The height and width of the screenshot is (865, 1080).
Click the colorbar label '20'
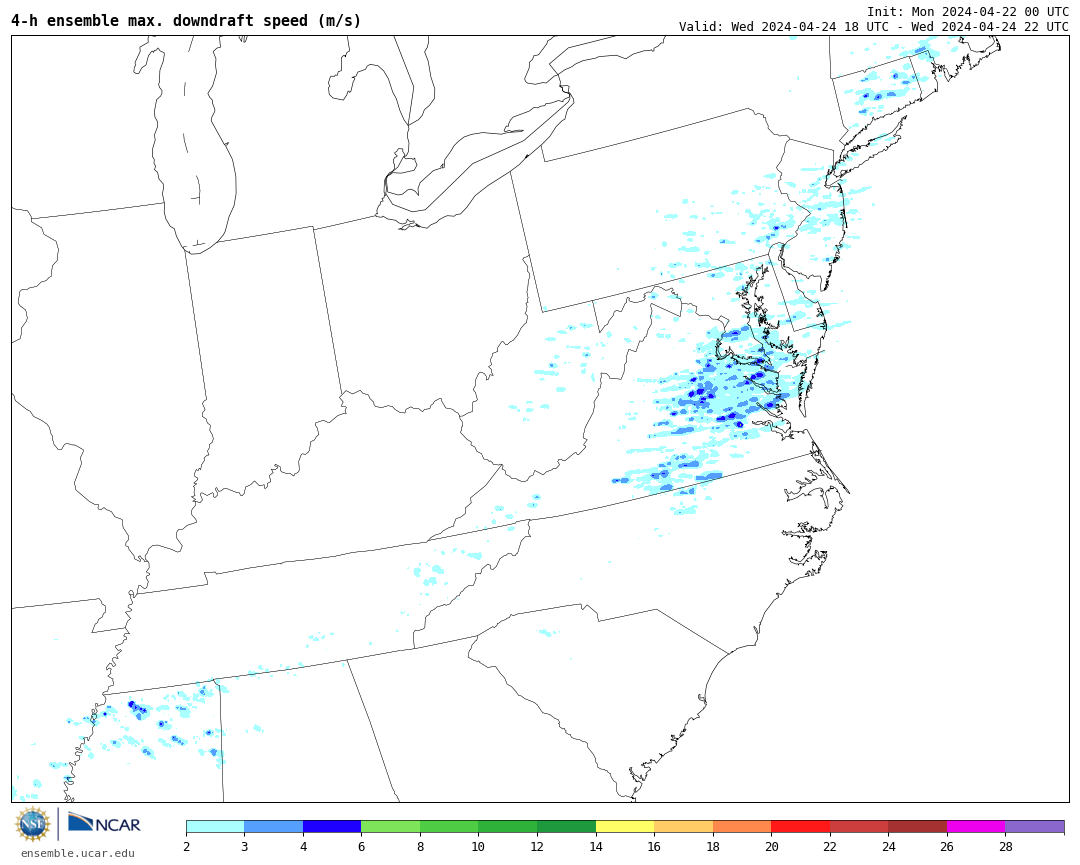pyautogui.click(x=771, y=846)
